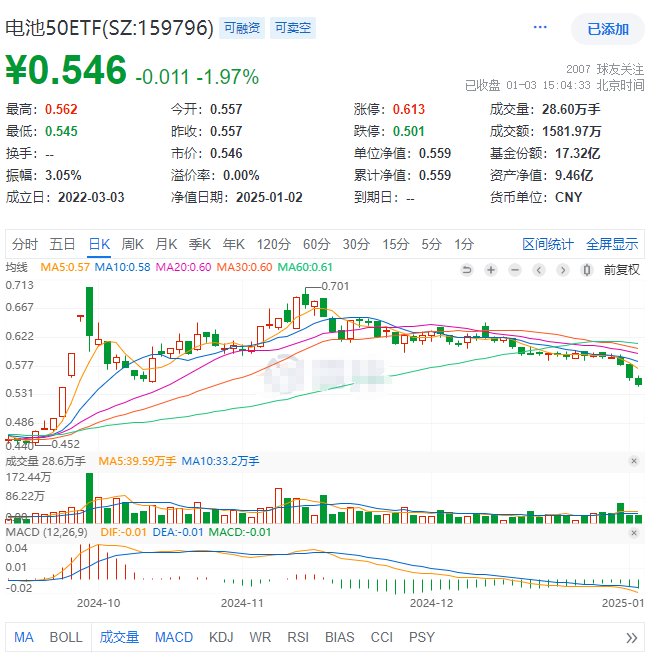Expand more indicators with double chevron
The height and width of the screenshot is (662, 660).
click(x=631, y=638)
